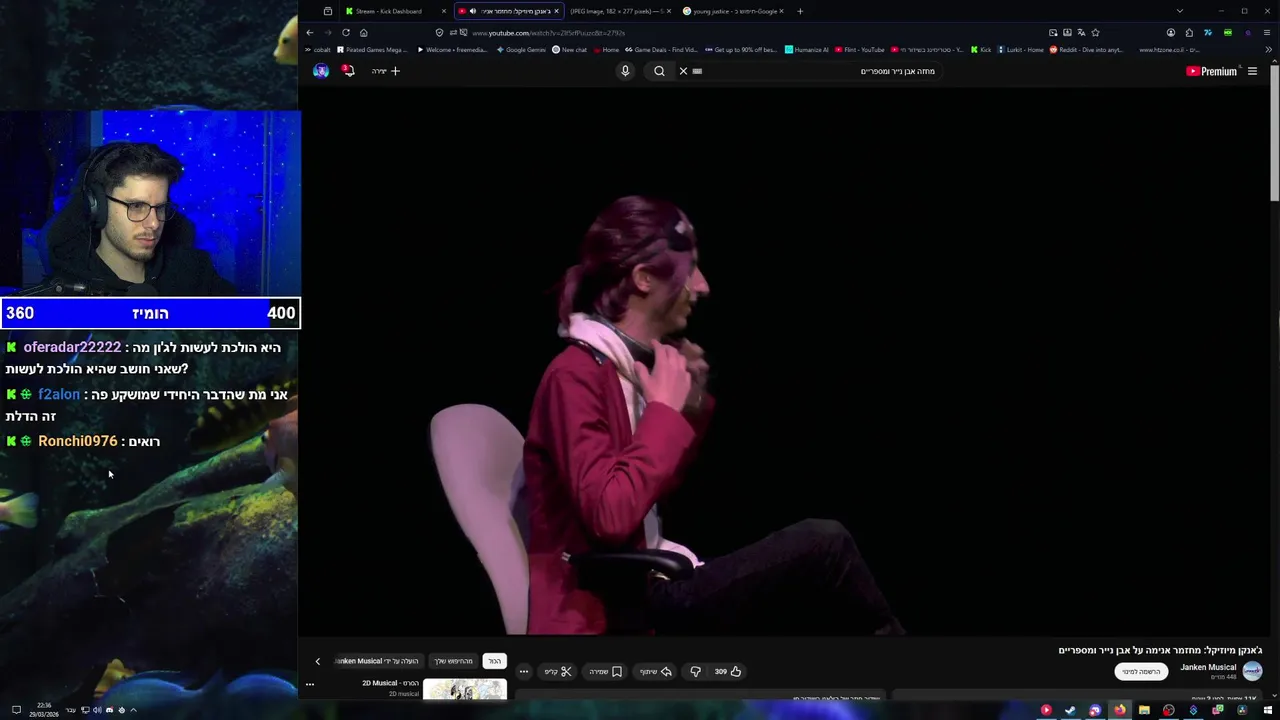Image resolution: width=1280 pixels, height=720 pixels.
Task: Open the Flint - YouTube bookmark
Action: (x=859, y=50)
